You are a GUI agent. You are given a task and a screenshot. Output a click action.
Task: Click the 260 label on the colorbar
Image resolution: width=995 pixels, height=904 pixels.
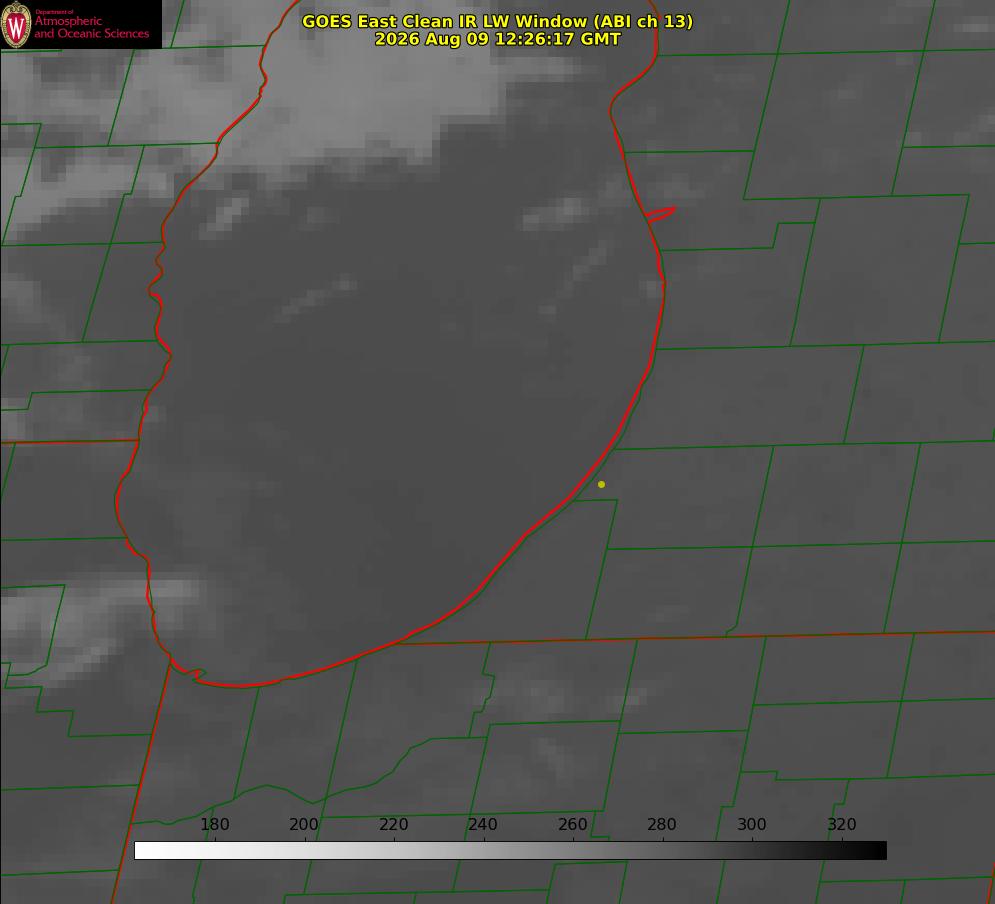[572, 824]
